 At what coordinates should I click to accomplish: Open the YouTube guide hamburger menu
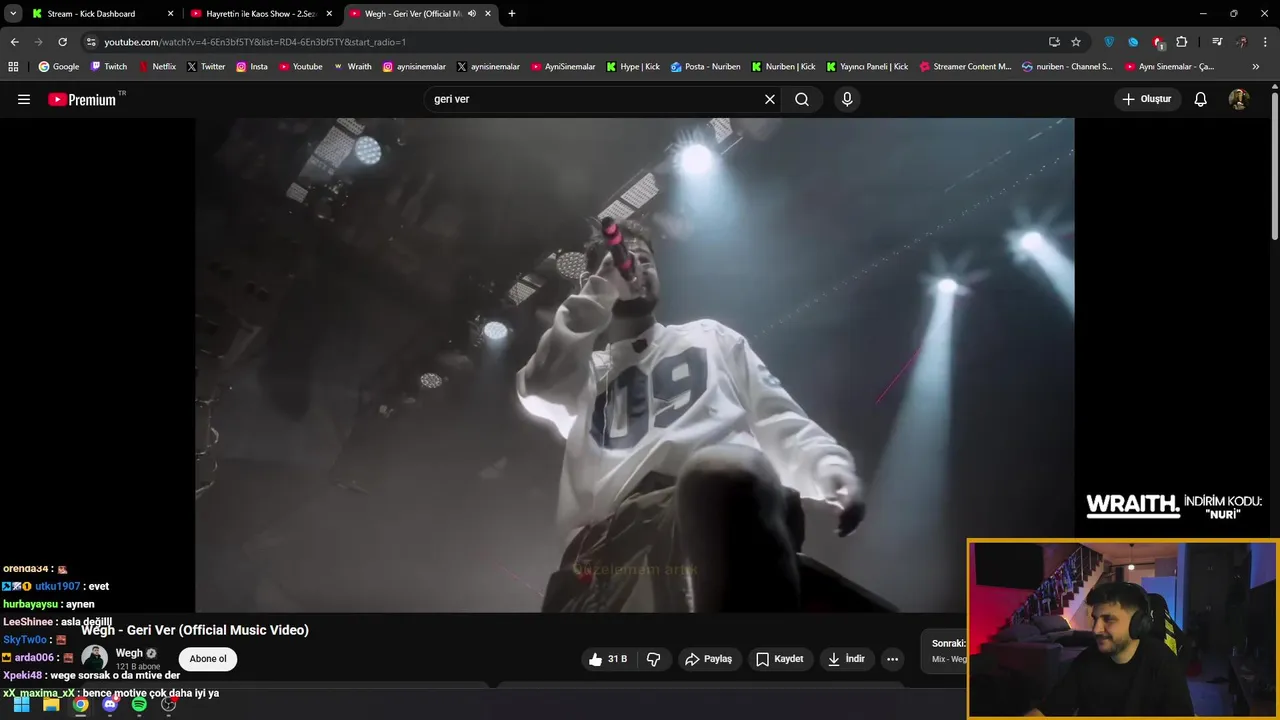click(x=24, y=99)
